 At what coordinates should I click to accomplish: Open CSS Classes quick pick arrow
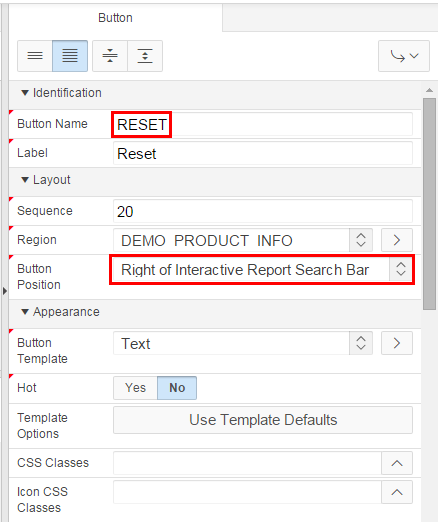tap(397, 463)
